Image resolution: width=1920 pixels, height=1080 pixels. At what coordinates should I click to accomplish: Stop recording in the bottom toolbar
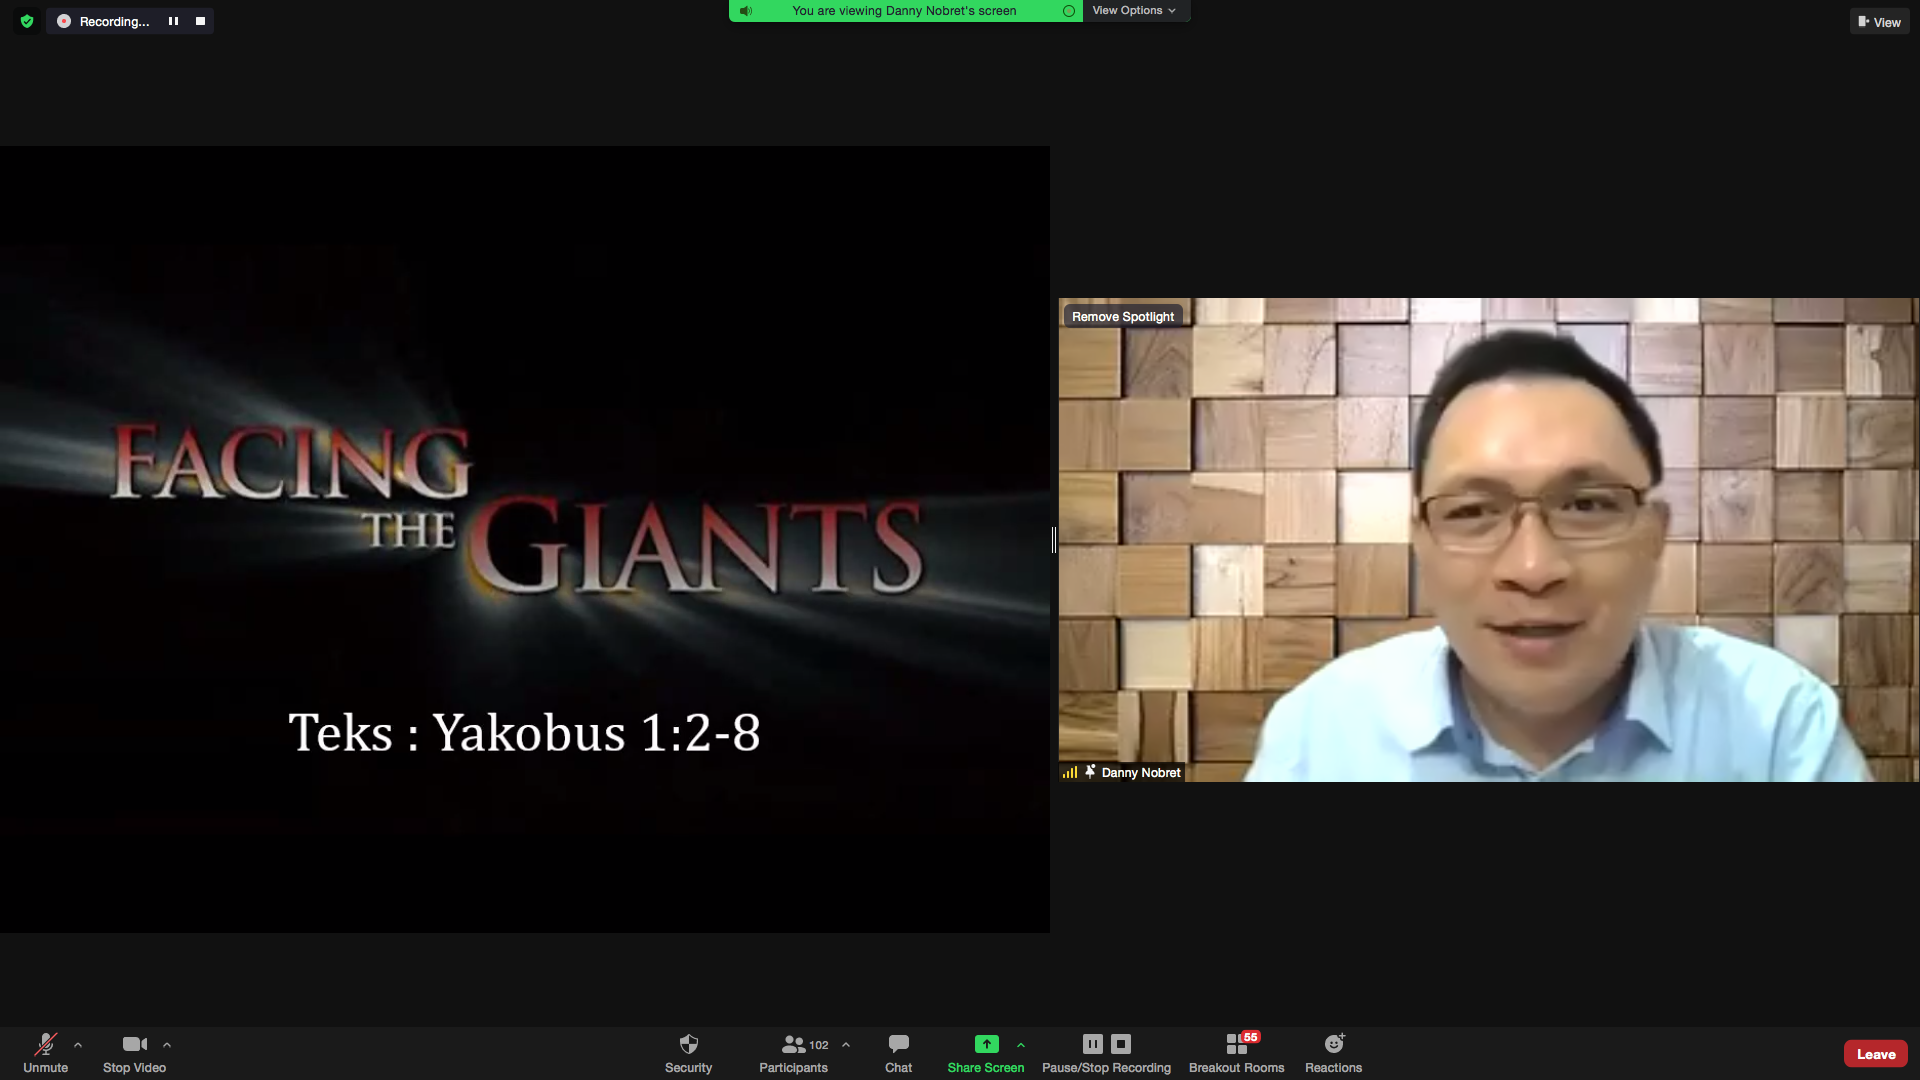[x=1121, y=1044]
